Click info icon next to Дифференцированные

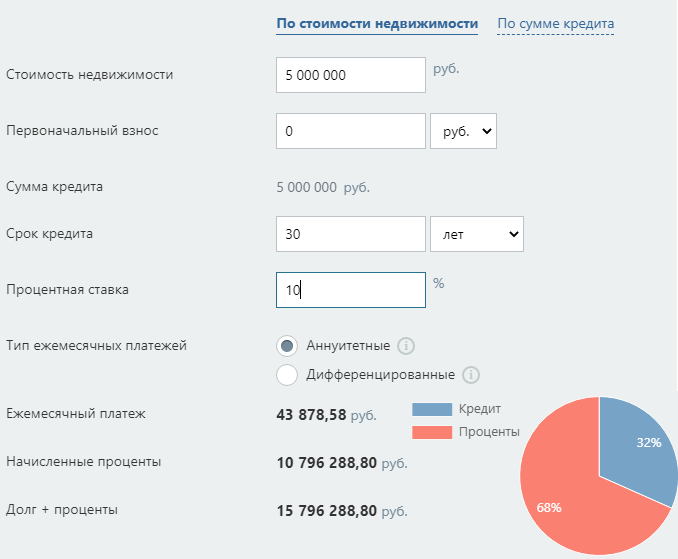pos(471,375)
